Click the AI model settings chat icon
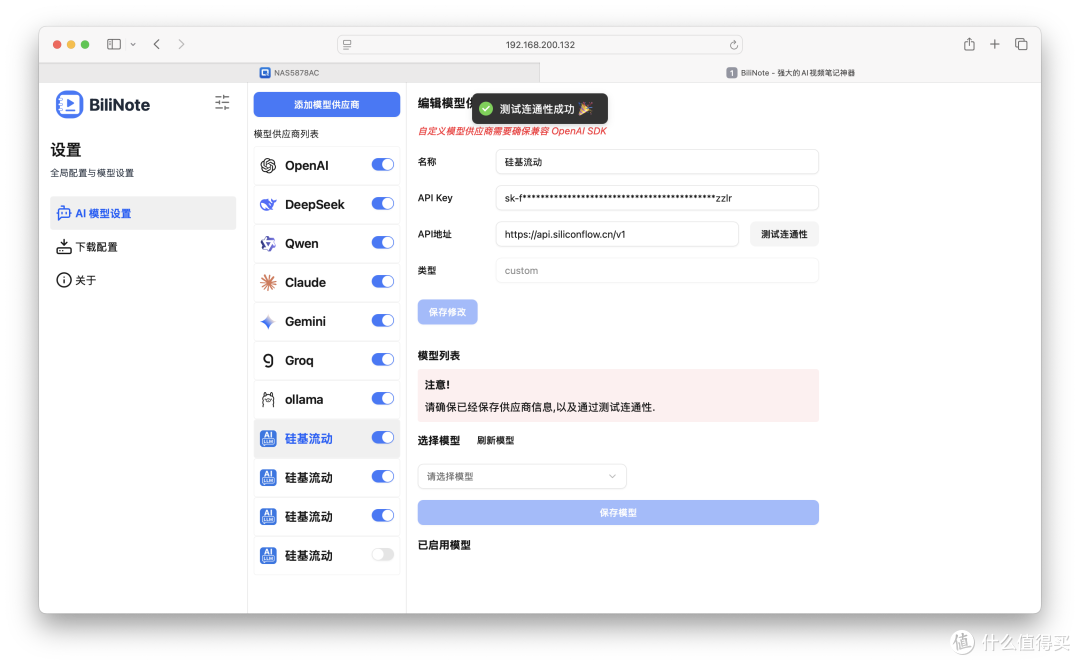The width and height of the screenshot is (1080, 665). click(63, 214)
